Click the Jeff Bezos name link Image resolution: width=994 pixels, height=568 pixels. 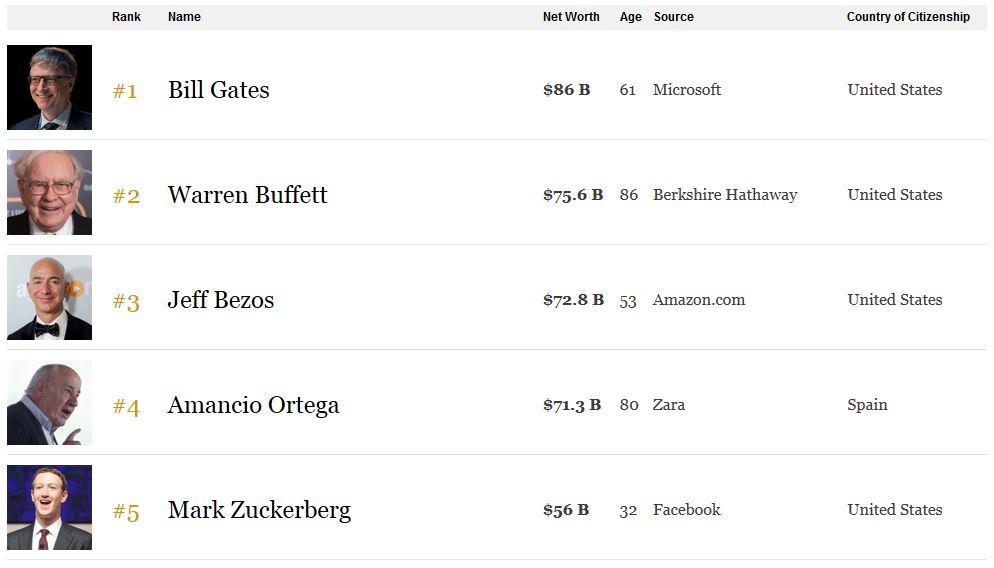click(x=220, y=300)
